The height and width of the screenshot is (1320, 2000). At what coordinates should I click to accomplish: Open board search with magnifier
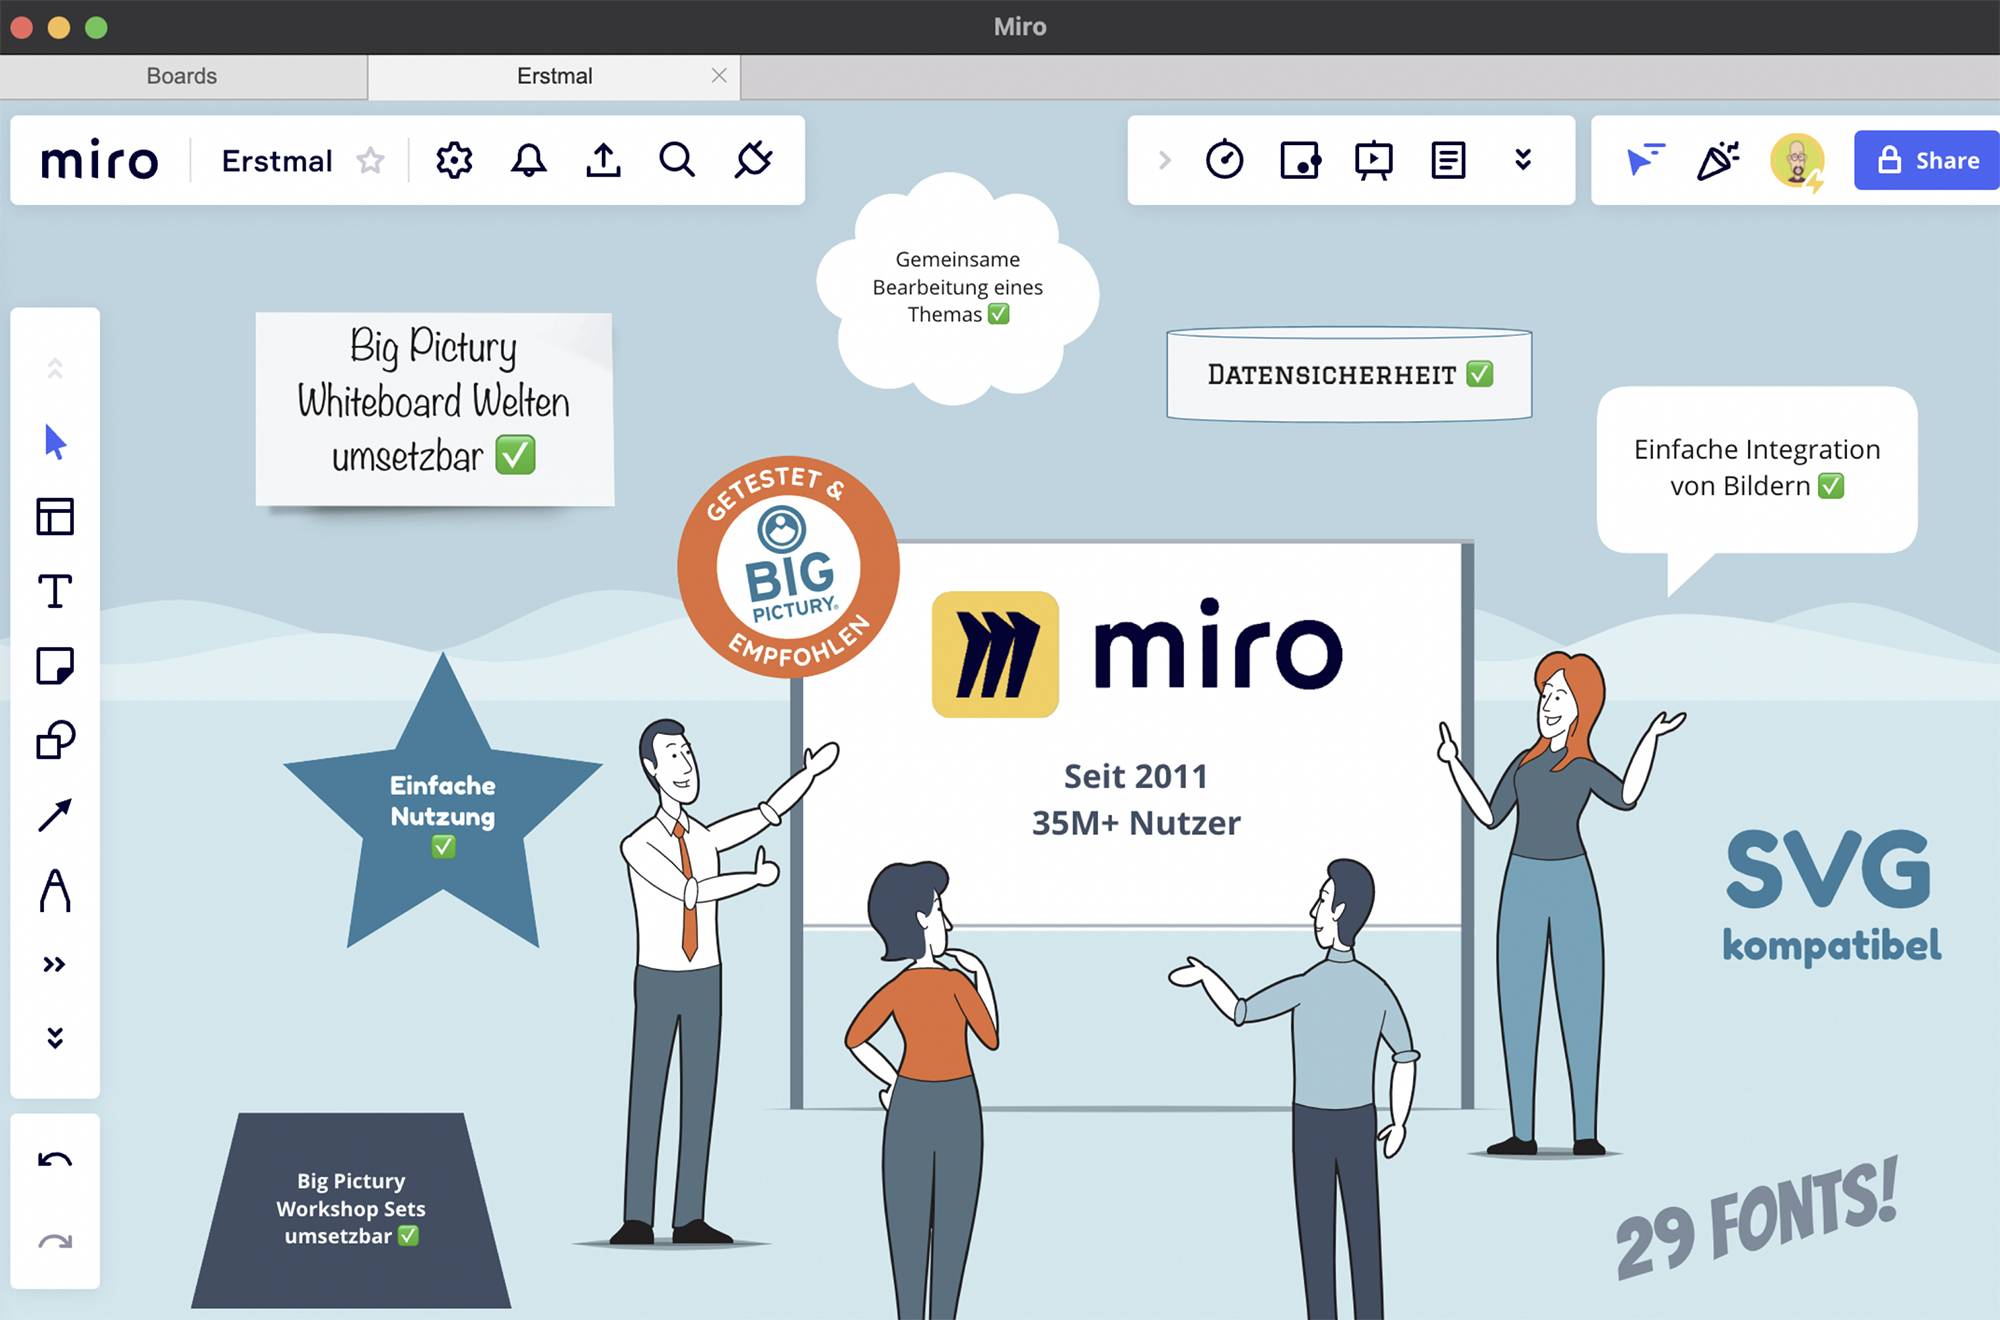tap(677, 160)
